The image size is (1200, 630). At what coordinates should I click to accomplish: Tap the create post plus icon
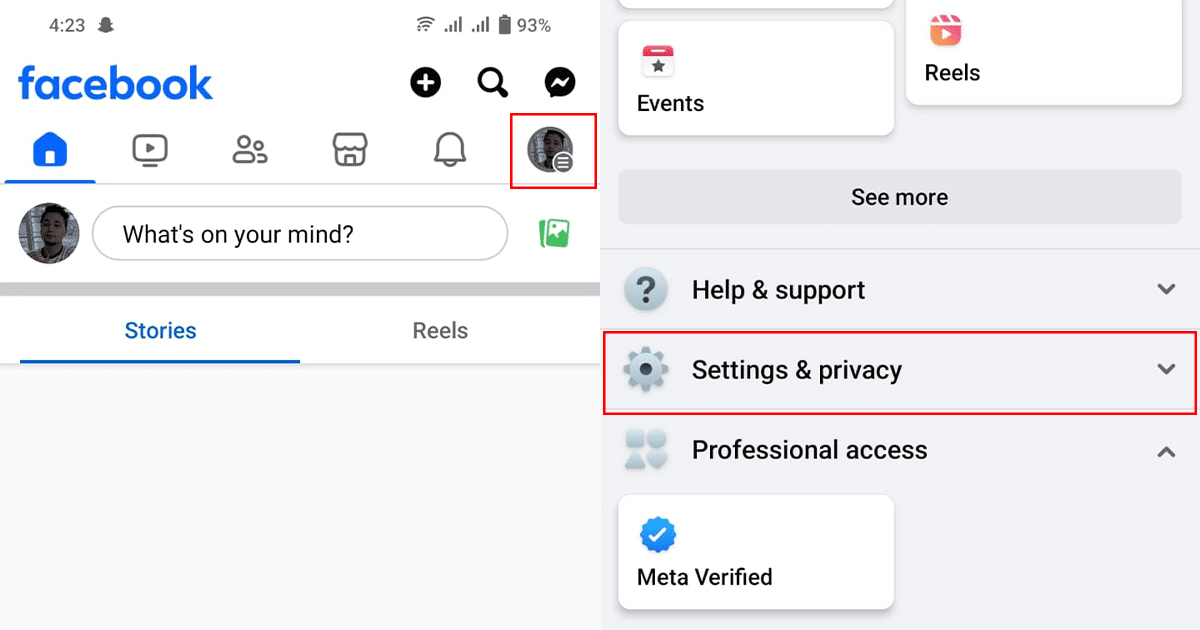[426, 82]
